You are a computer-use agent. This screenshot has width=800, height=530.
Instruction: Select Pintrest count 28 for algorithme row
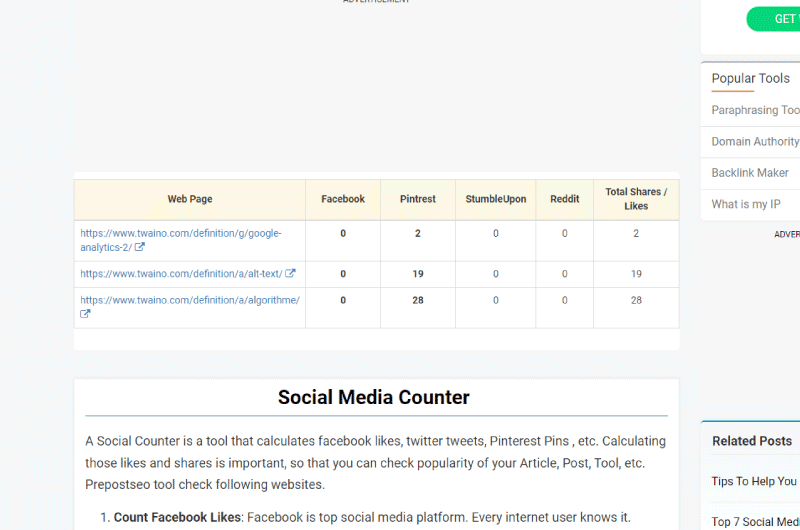(x=418, y=300)
